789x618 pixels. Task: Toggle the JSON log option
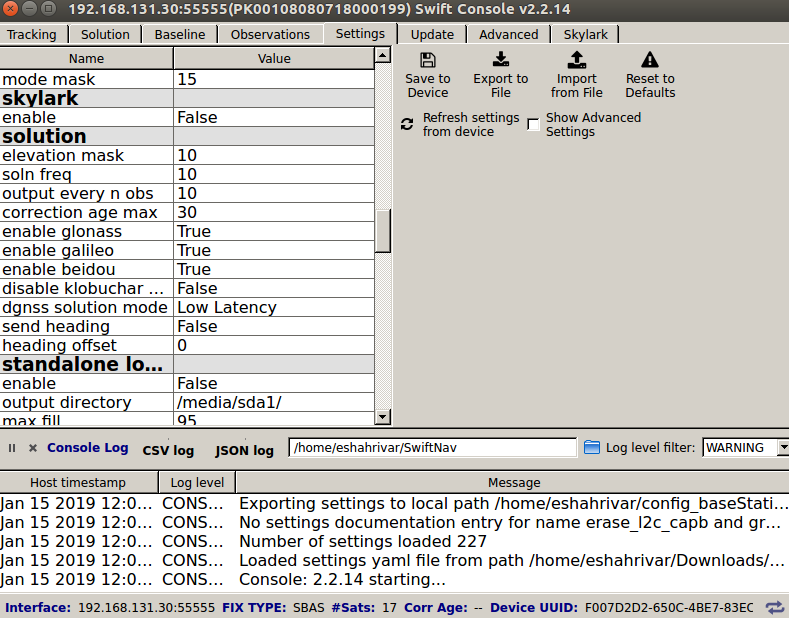point(244,450)
